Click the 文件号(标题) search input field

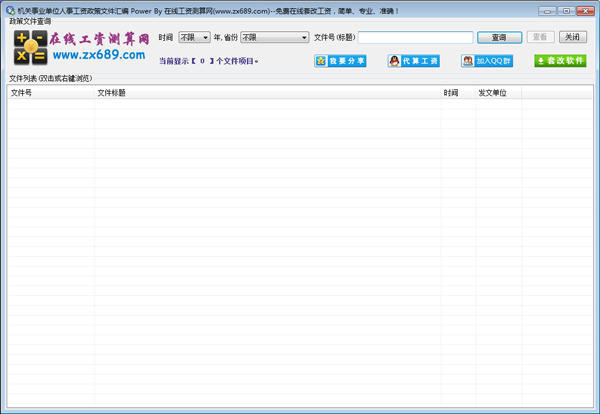pos(415,38)
